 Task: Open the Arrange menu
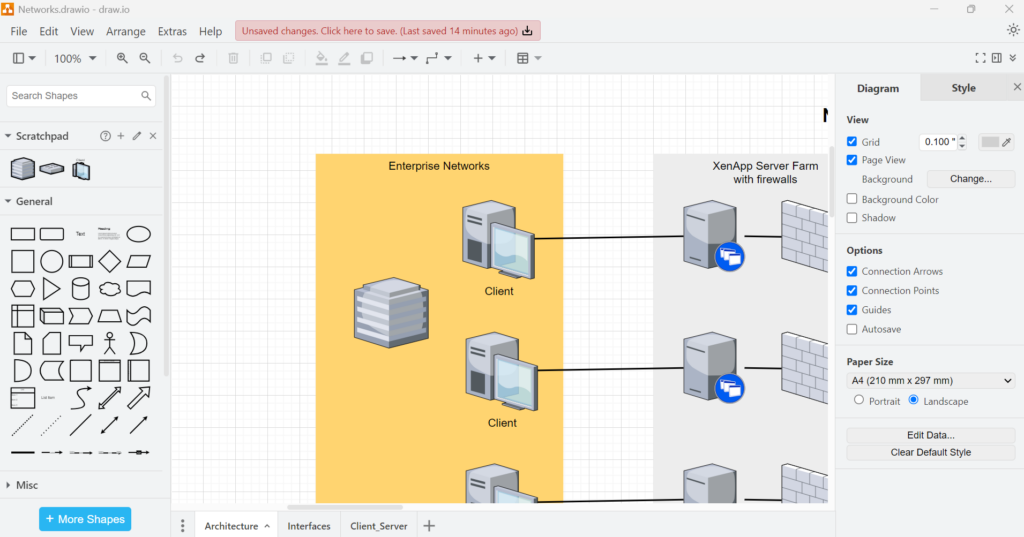coord(126,32)
